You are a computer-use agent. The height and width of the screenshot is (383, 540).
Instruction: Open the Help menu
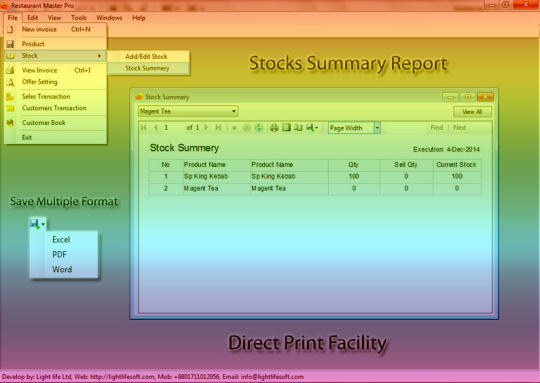(138, 18)
